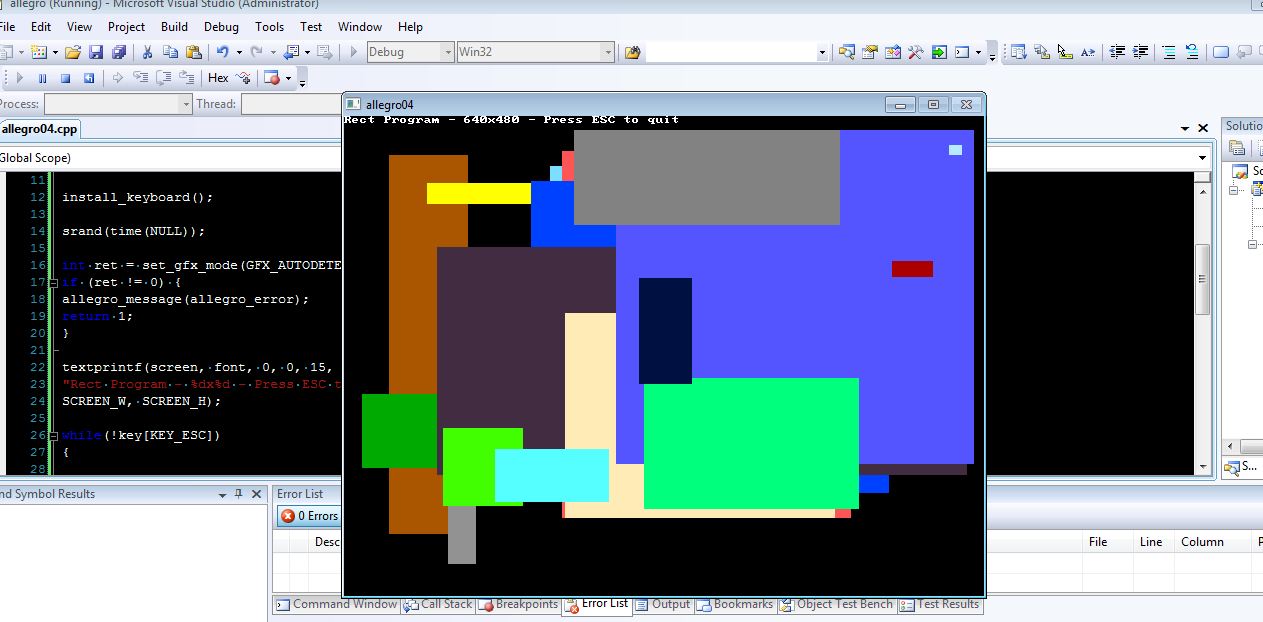Click the Step Over icon
This screenshot has width=1263, height=622.
(165, 77)
